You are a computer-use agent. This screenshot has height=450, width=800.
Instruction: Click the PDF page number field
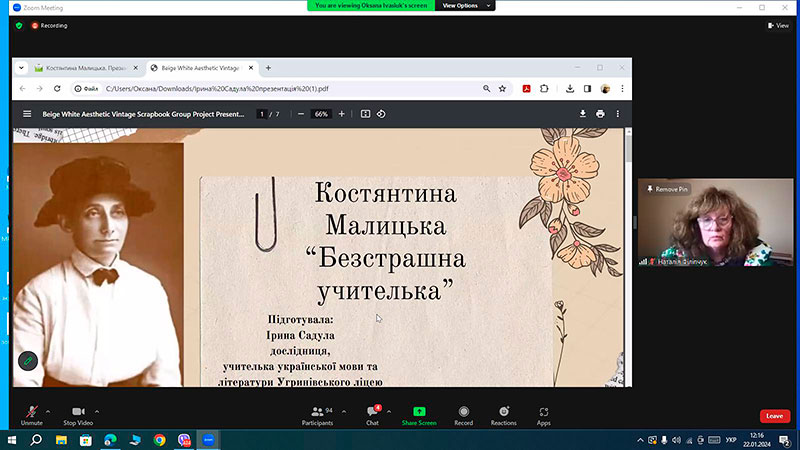(x=262, y=114)
